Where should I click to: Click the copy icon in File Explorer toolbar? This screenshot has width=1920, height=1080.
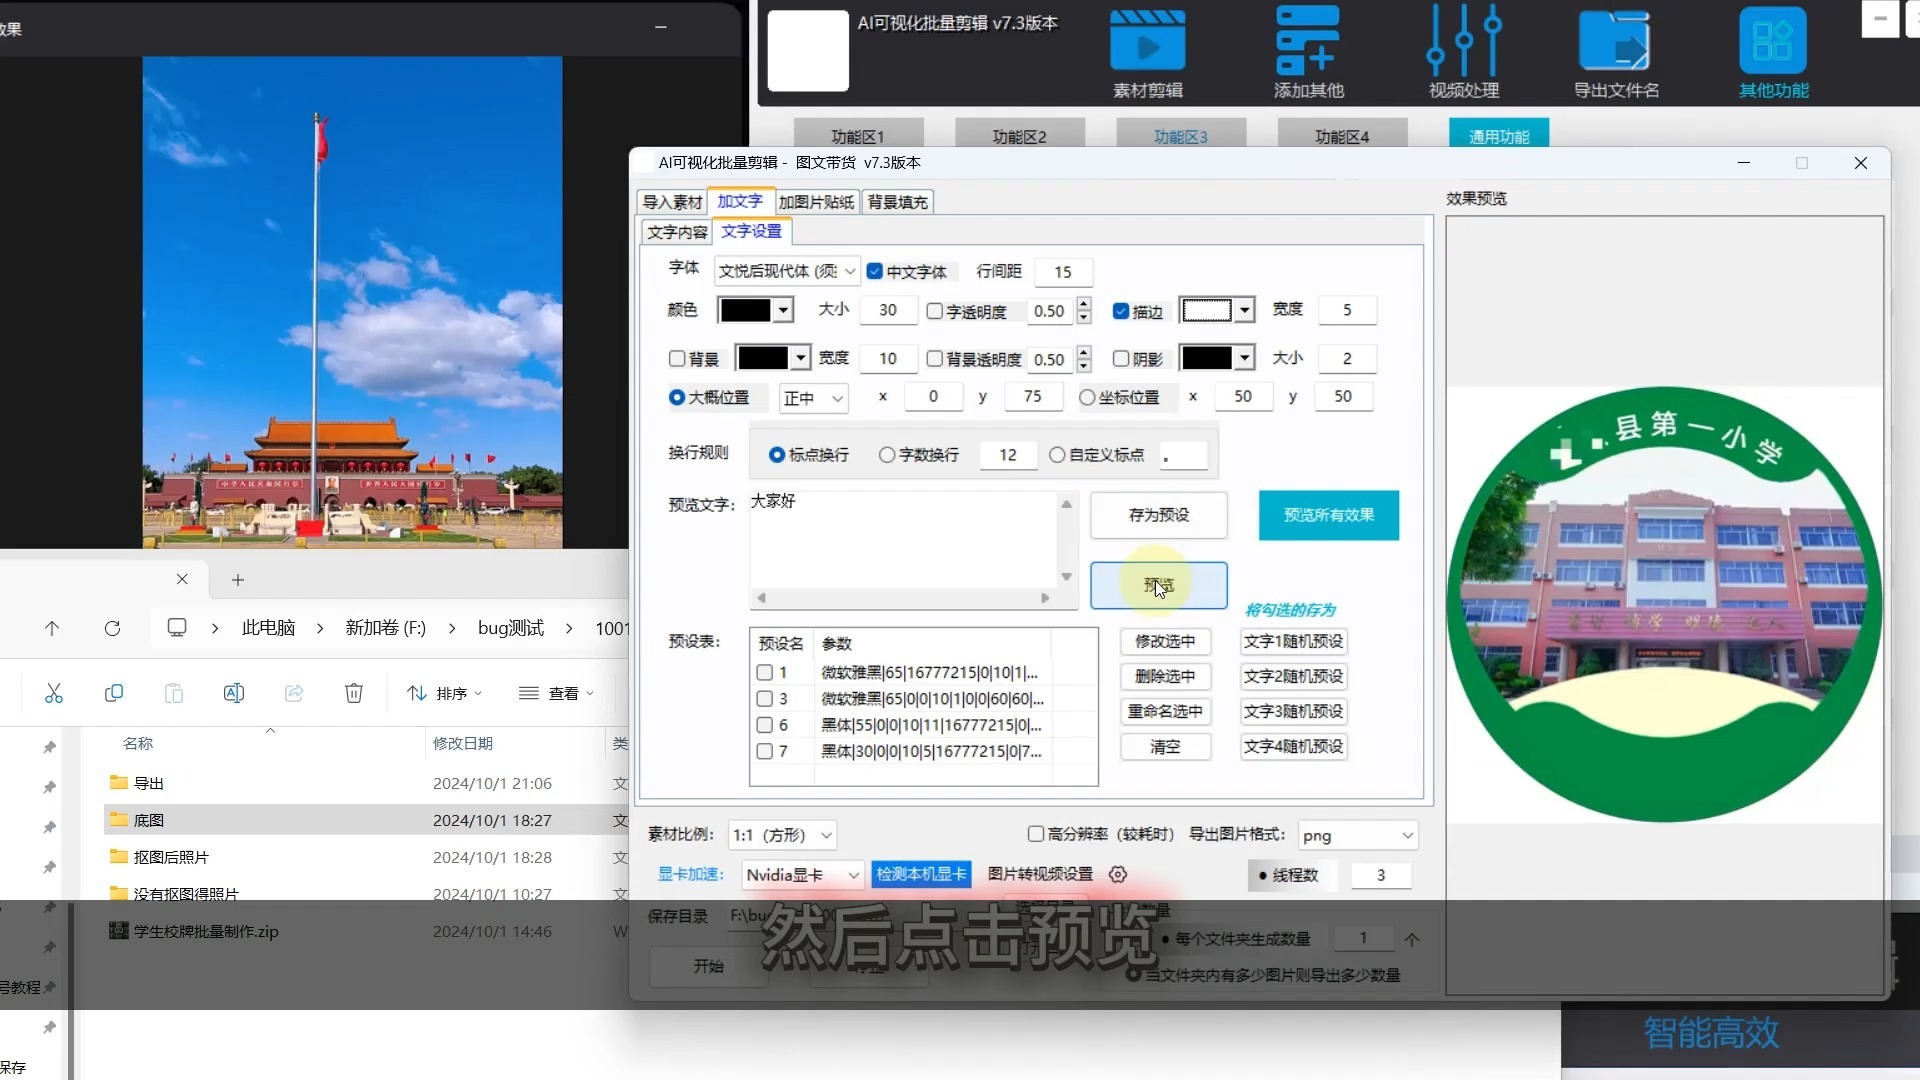[x=114, y=693]
